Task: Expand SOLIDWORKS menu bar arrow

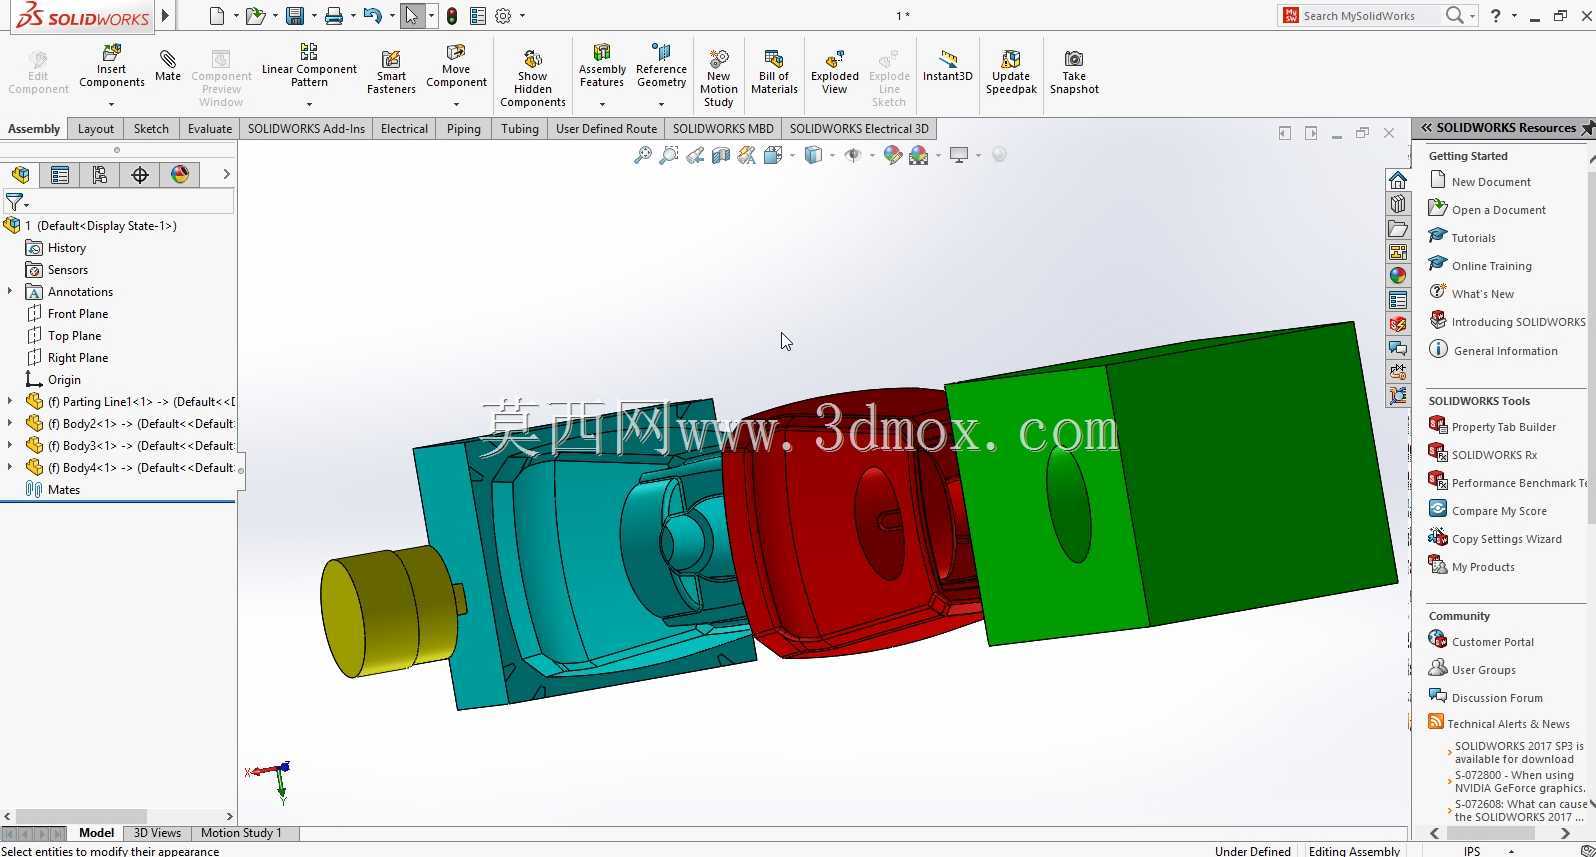Action: pyautogui.click(x=166, y=16)
